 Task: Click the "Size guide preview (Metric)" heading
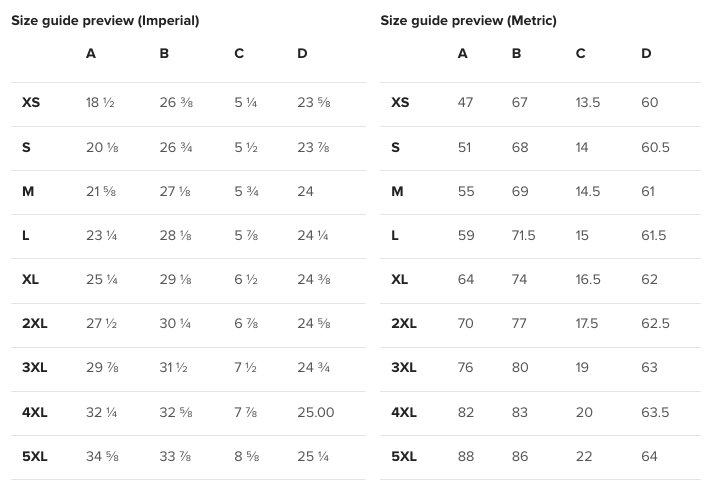[468, 21]
